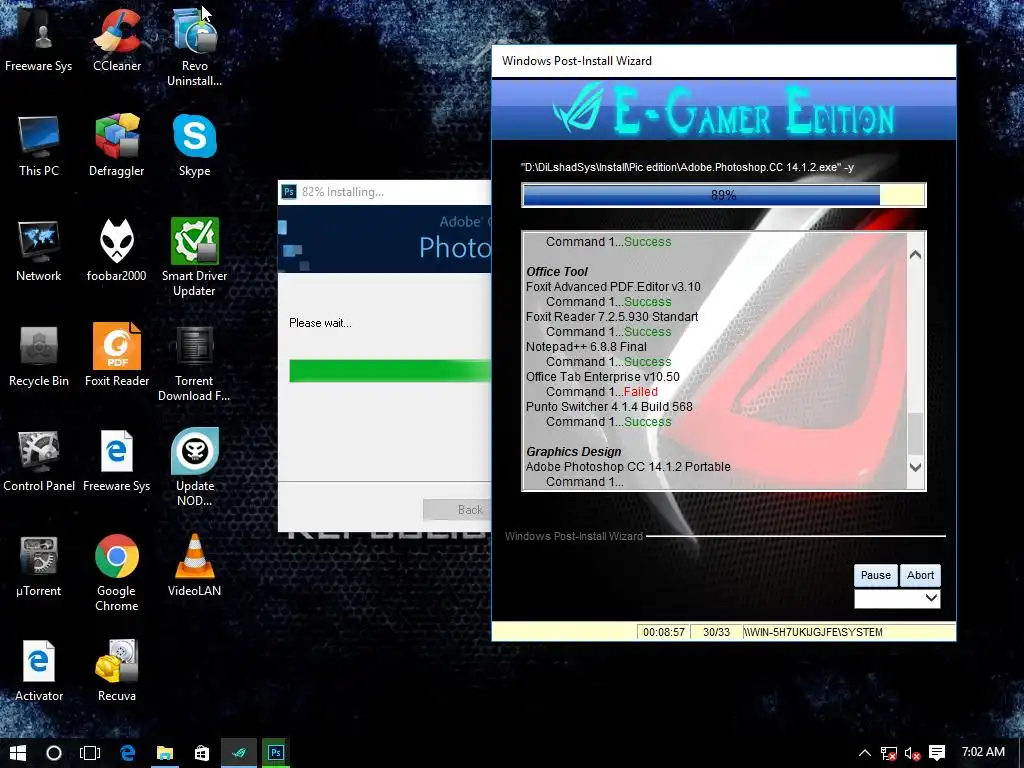1024x768 pixels.
Task: Click the Foxit Reader 7.2.5.930 Standart entry
Action: 611,317
